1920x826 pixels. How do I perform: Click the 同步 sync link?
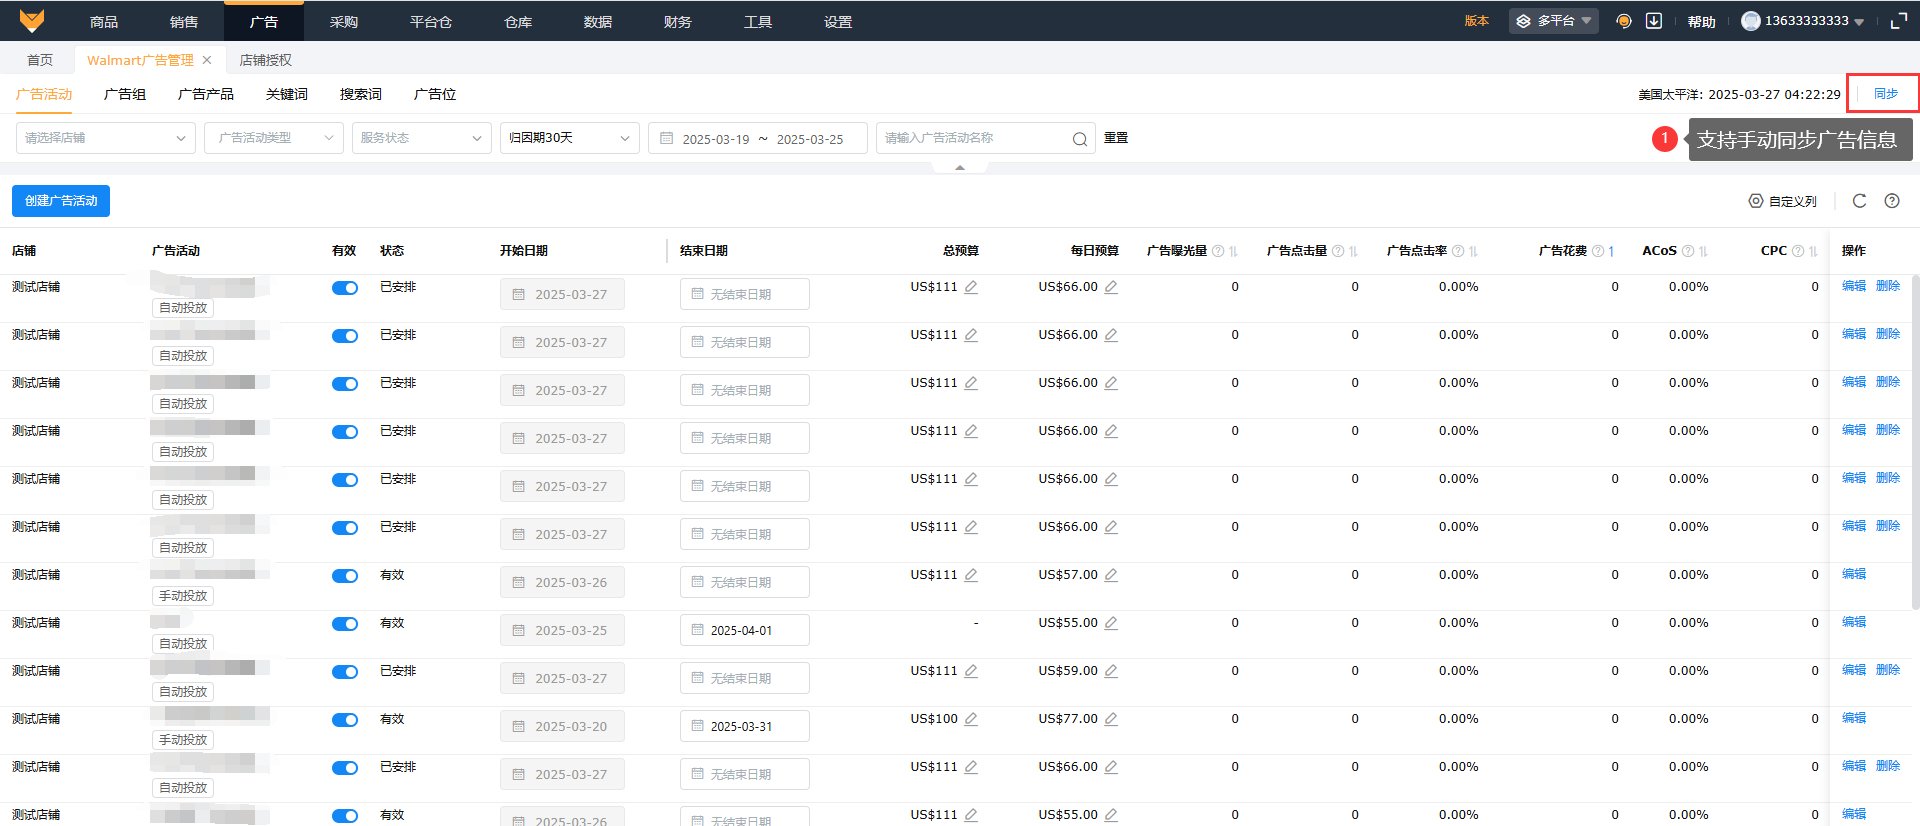(1885, 94)
